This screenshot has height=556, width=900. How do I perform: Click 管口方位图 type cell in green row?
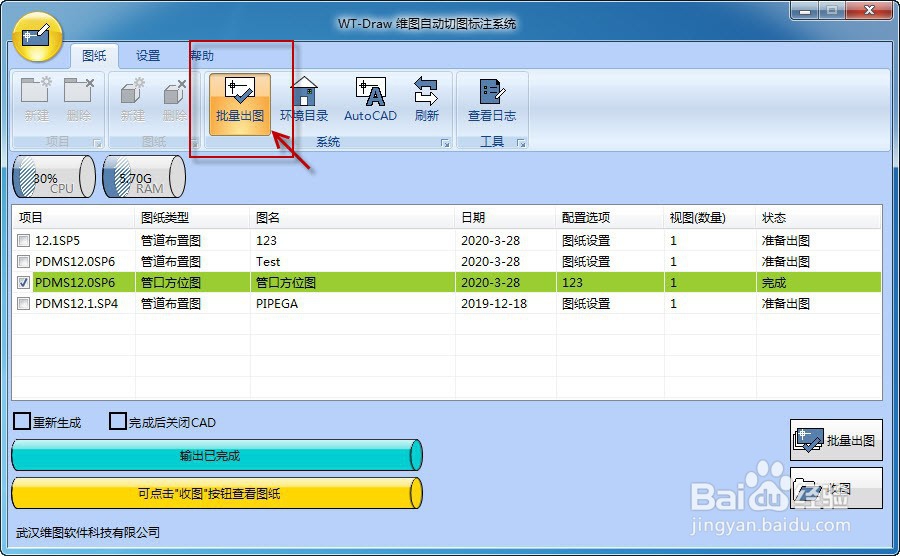click(x=171, y=283)
